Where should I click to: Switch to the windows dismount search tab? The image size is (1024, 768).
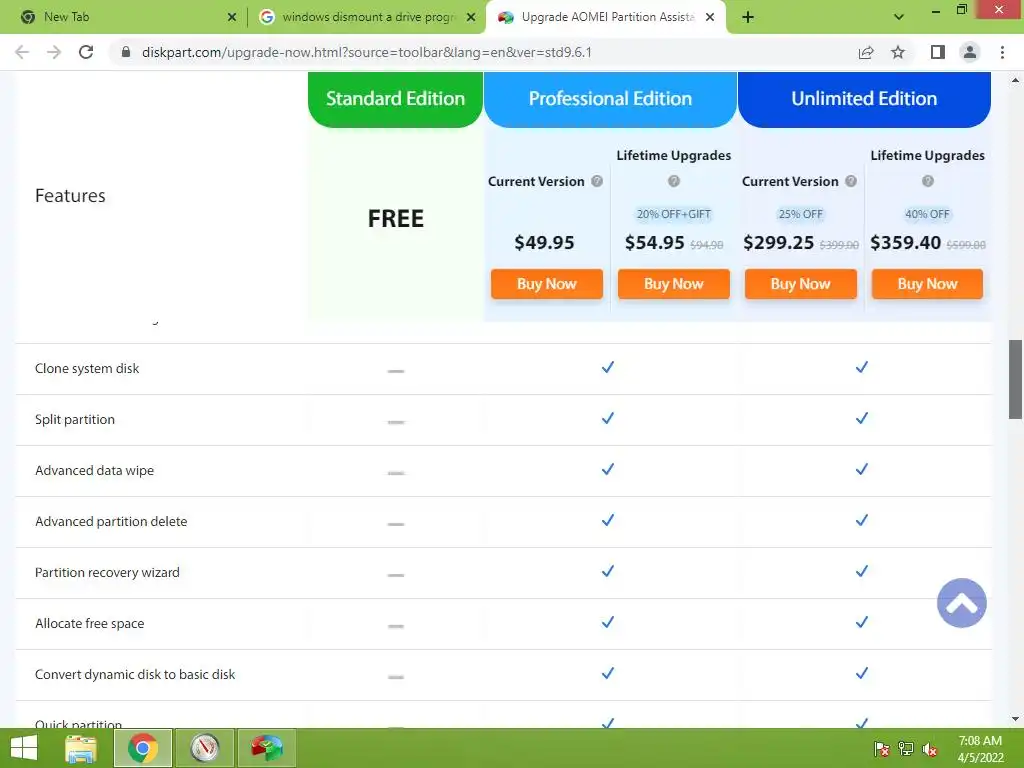pos(368,17)
